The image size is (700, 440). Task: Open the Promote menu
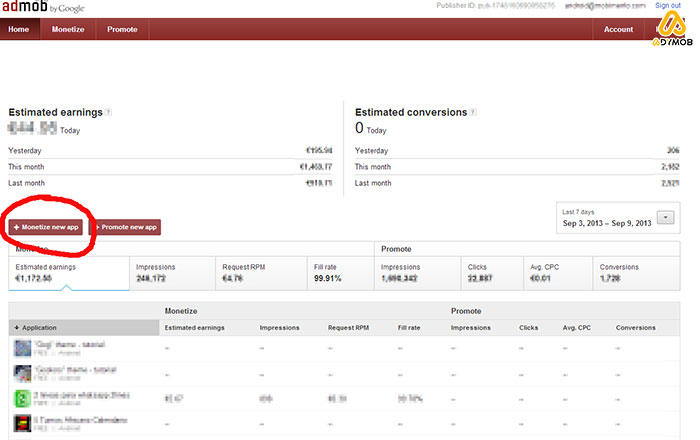click(x=122, y=29)
